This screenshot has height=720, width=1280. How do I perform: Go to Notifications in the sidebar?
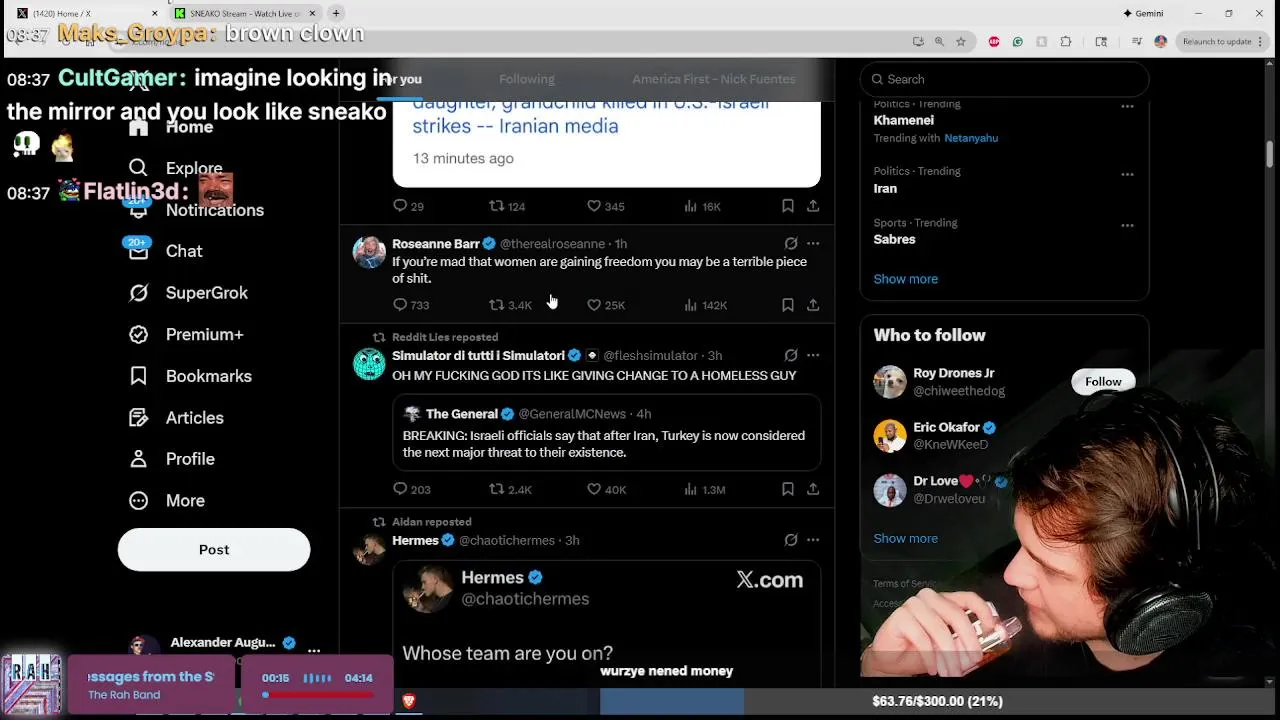click(214, 210)
